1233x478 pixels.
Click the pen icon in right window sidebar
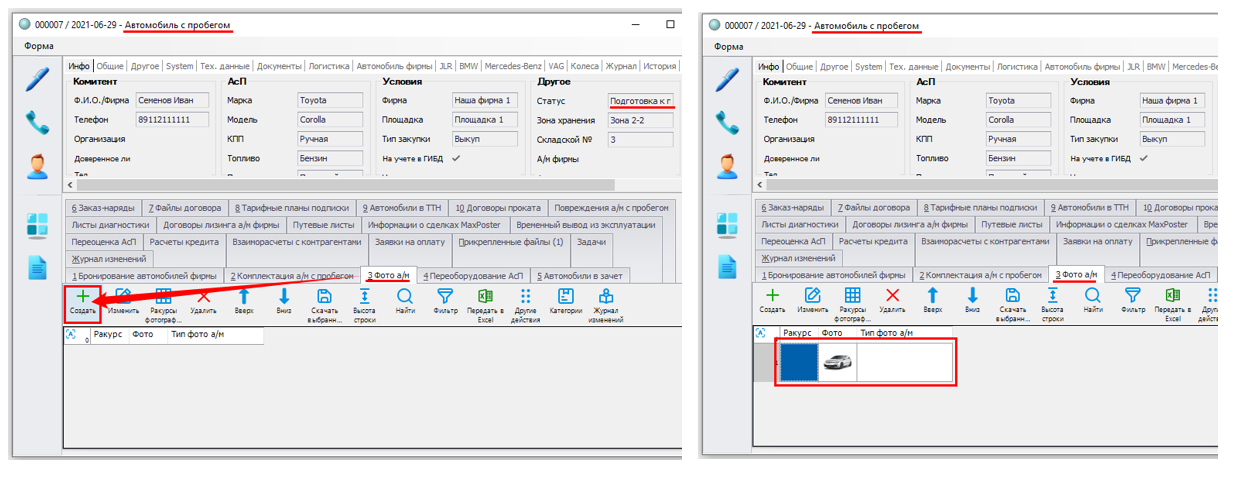tap(727, 80)
